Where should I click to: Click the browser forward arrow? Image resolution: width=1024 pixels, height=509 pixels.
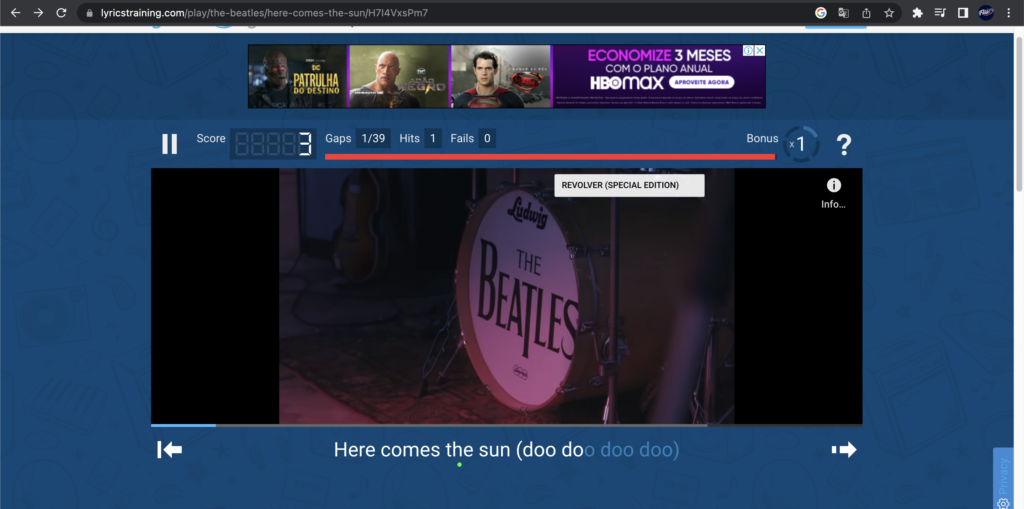coord(39,12)
